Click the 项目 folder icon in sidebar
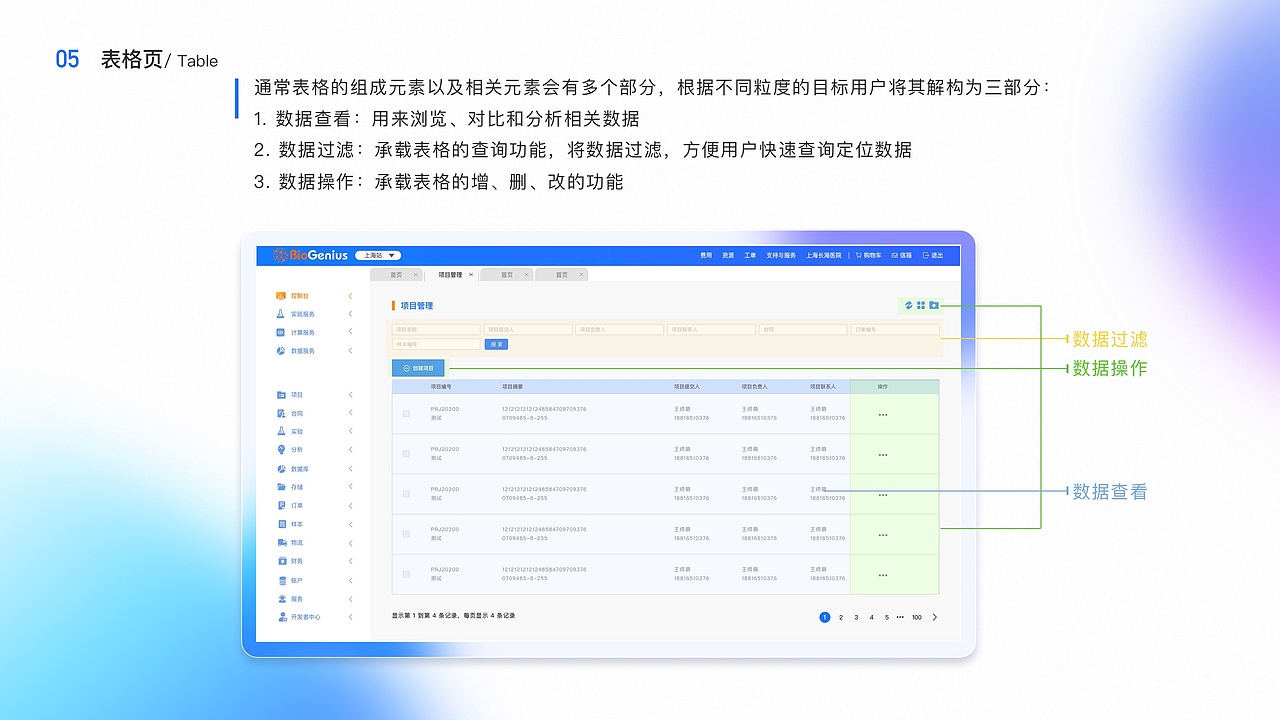This screenshot has height=720, width=1280. click(x=282, y=395)
